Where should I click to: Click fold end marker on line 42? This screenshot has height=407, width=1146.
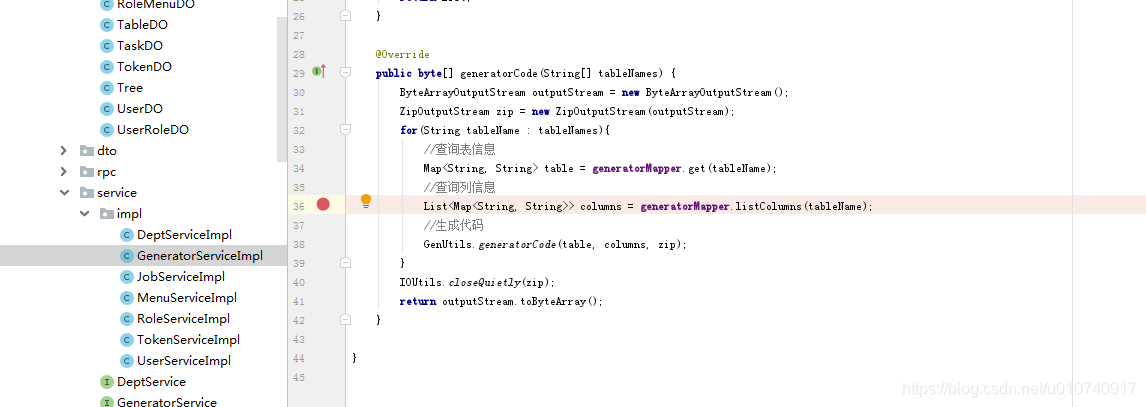coord(346,319)
